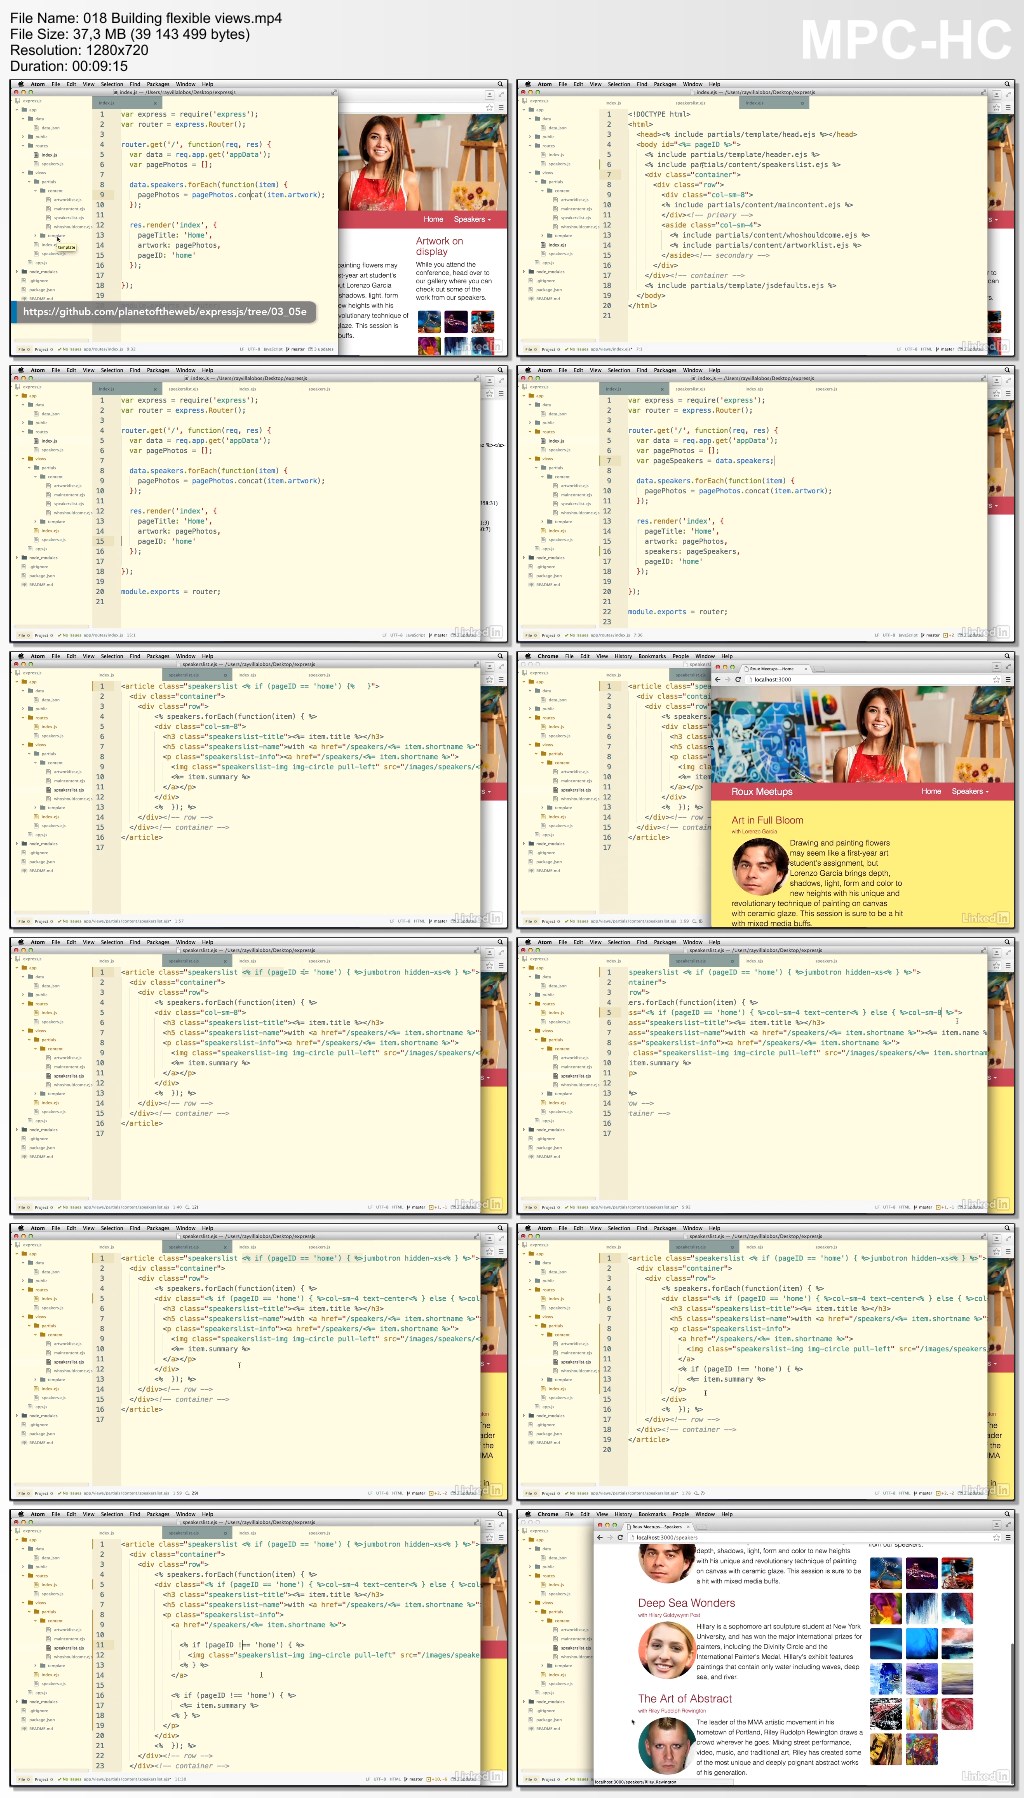The image size is (1024, 1798).
Task: Open first artwork image in Deep Sea Wonders thumbnail
Action: 886,1573
